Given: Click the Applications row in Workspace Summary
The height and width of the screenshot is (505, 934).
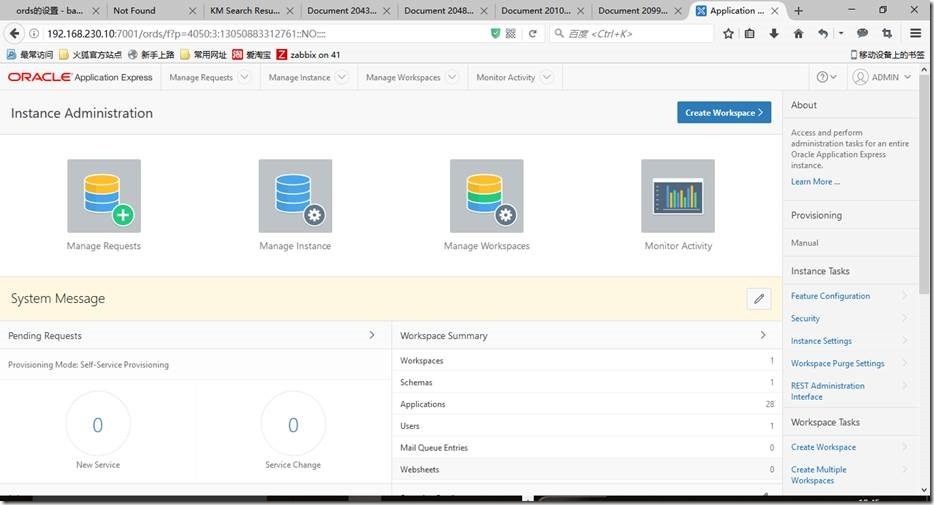Looking at the screenshot, I should coord(587,404).
